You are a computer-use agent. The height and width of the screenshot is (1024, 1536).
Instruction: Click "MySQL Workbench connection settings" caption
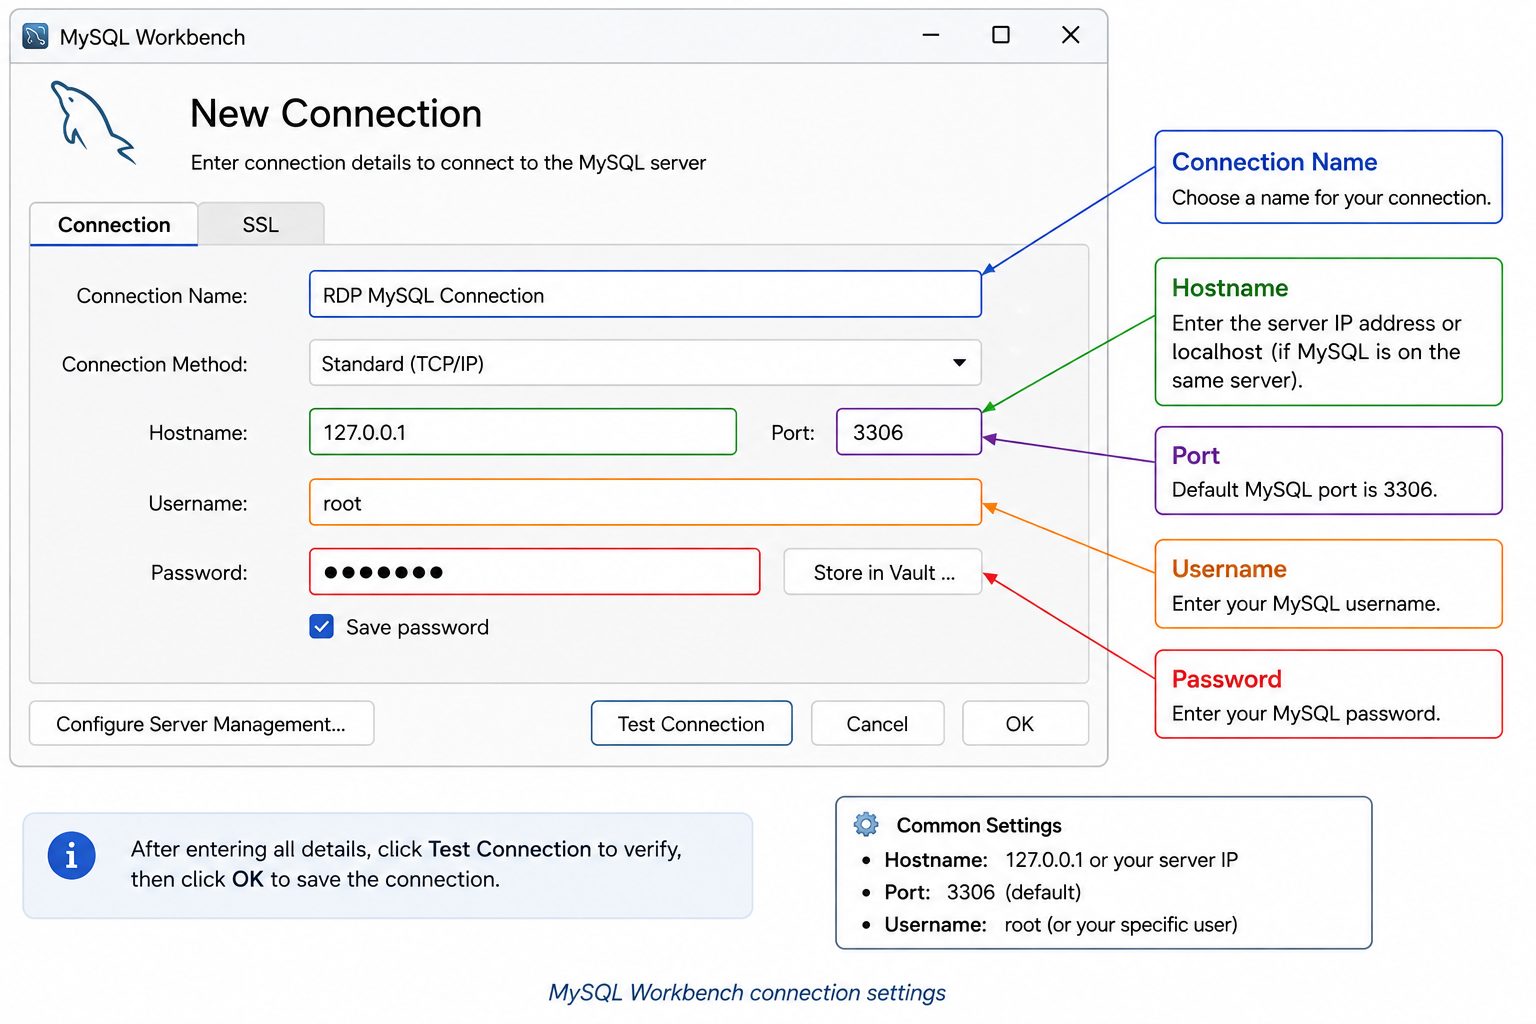[747, 993]
